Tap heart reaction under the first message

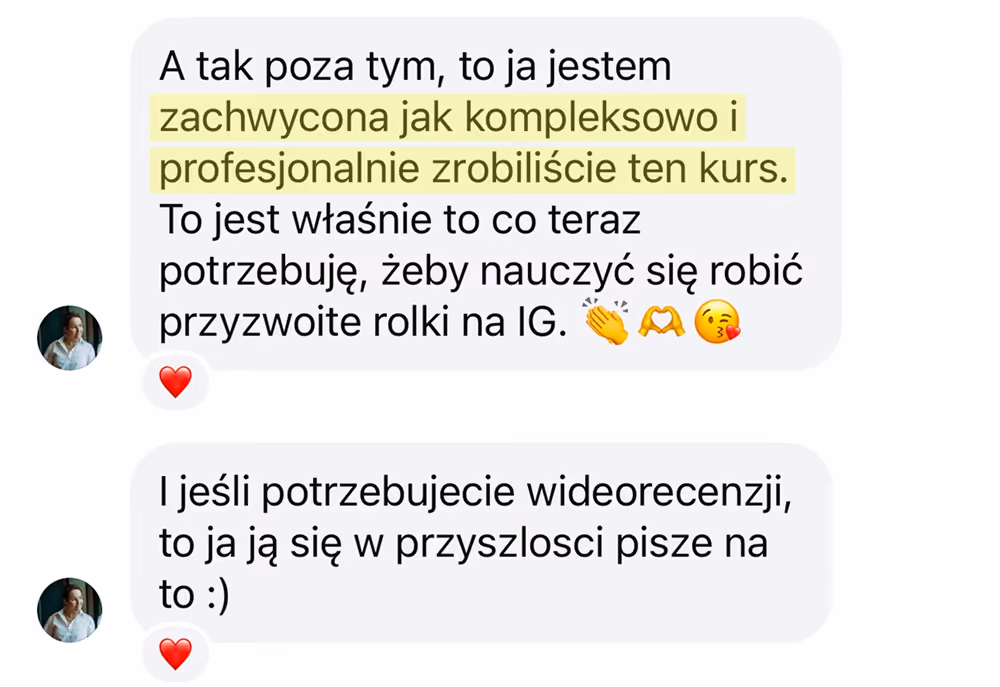pos(175,382)
